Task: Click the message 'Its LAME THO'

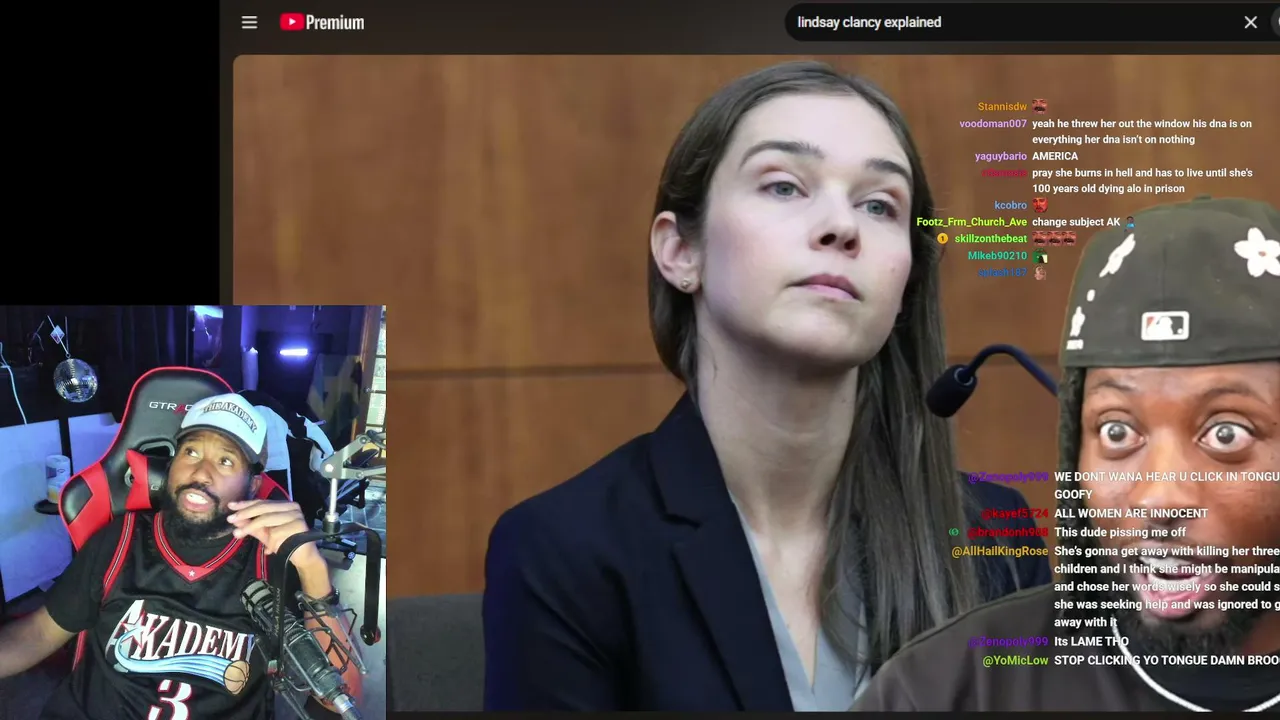Action: 1091,642
